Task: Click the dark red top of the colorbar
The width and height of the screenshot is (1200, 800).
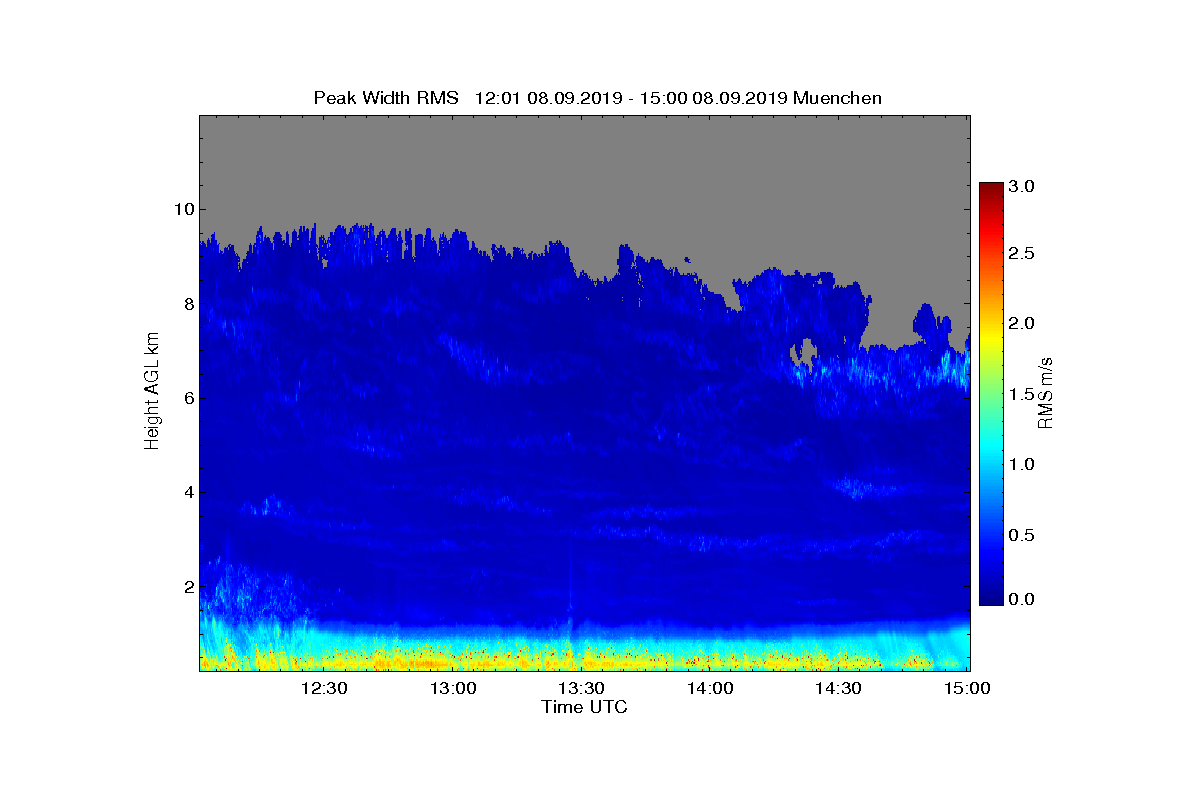Action: [x=991, y=188]
